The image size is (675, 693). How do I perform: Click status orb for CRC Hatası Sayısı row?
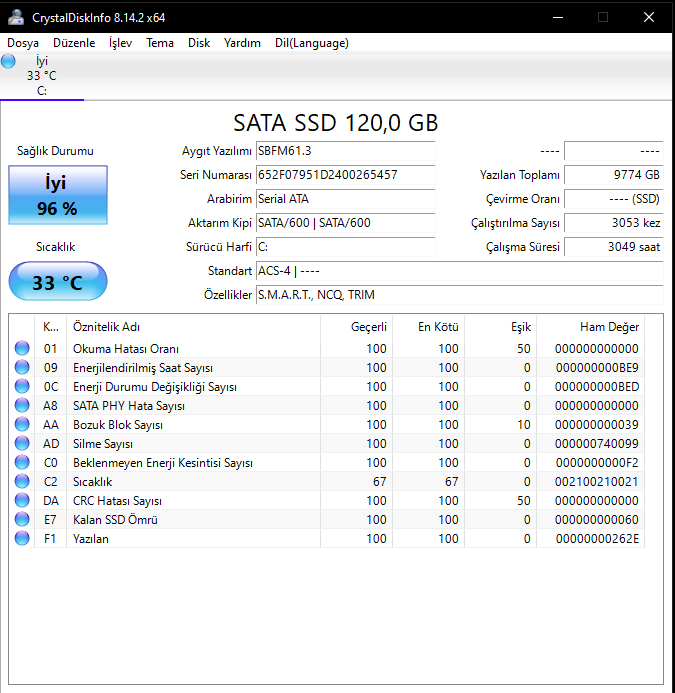[22, 500]
